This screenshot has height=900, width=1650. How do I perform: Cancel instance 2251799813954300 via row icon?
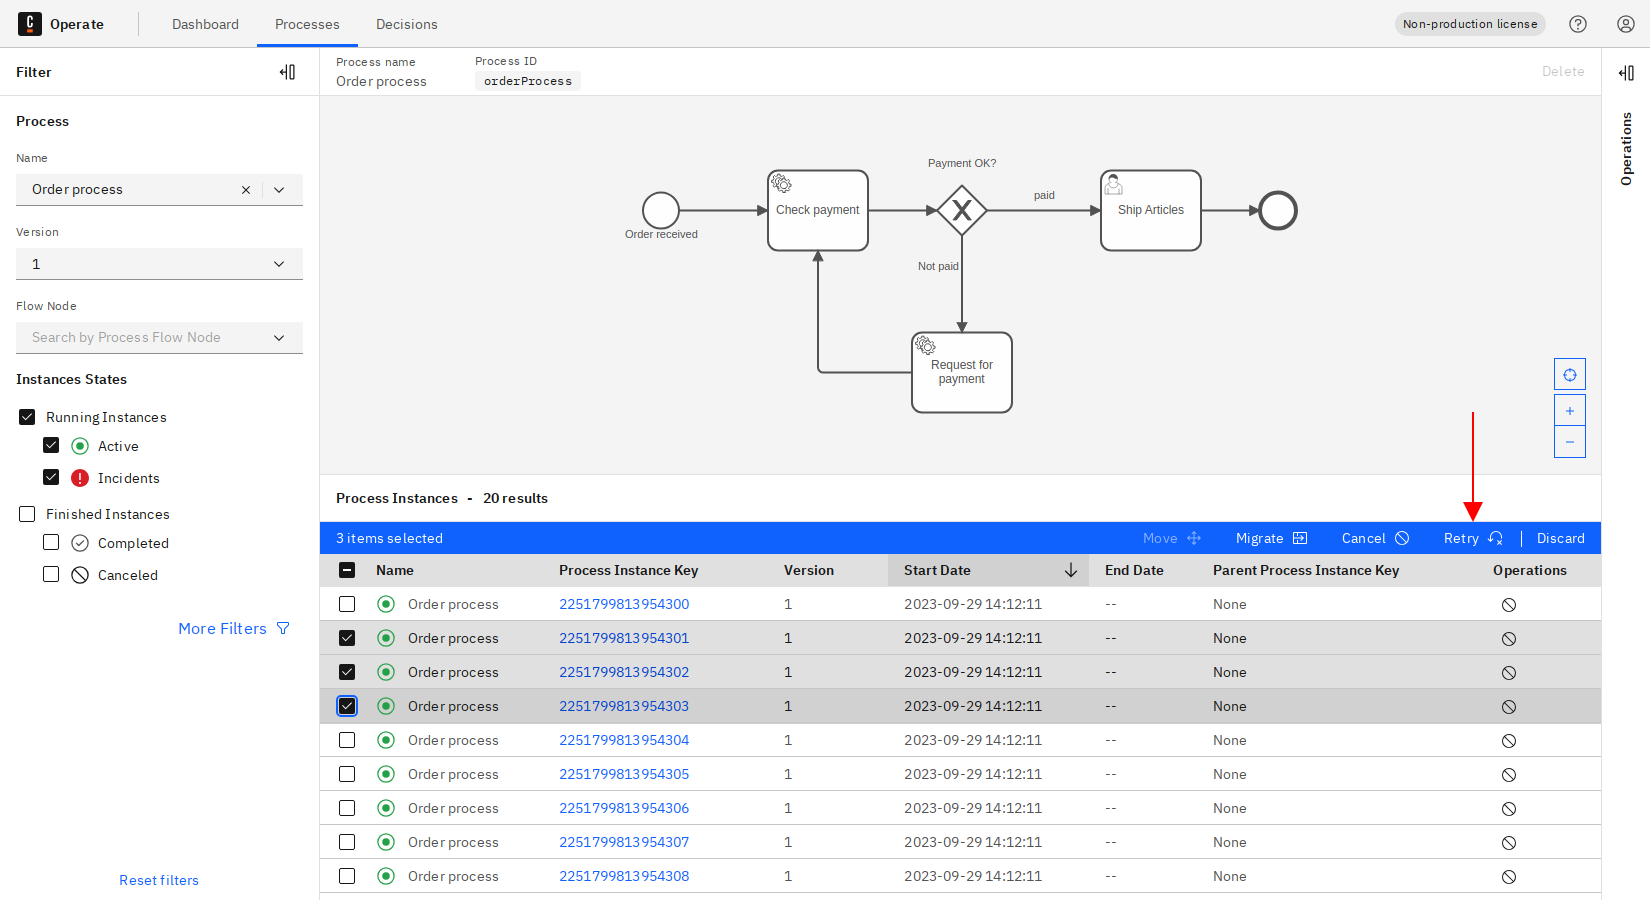click(1508, 605)
